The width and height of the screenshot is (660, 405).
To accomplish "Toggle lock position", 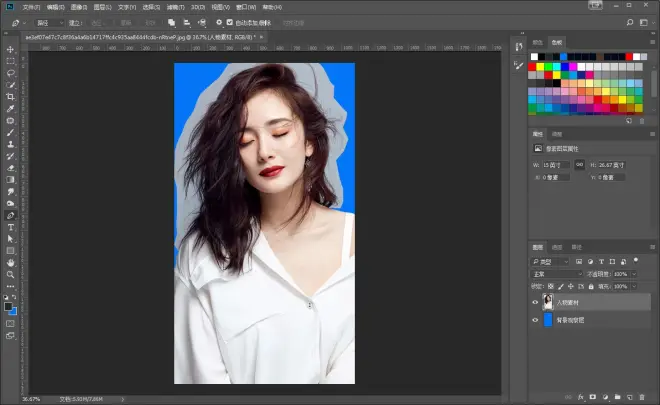I will 571,286.
